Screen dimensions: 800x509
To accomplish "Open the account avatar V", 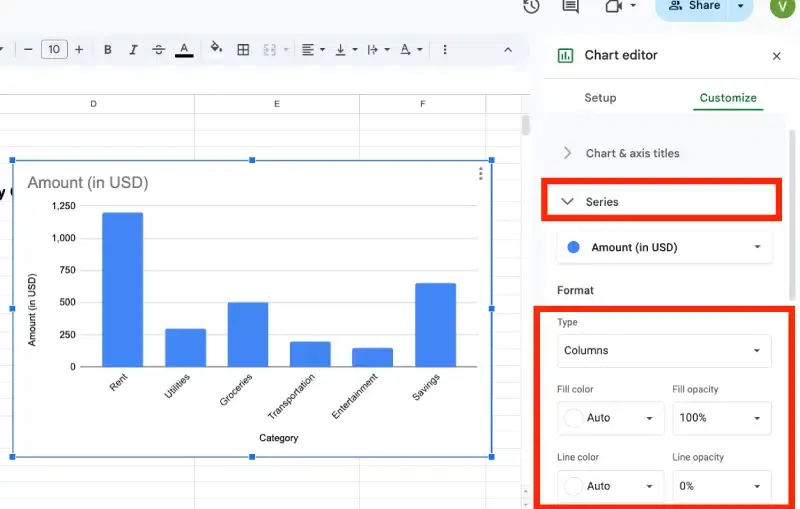I will [x=782, y=6].
